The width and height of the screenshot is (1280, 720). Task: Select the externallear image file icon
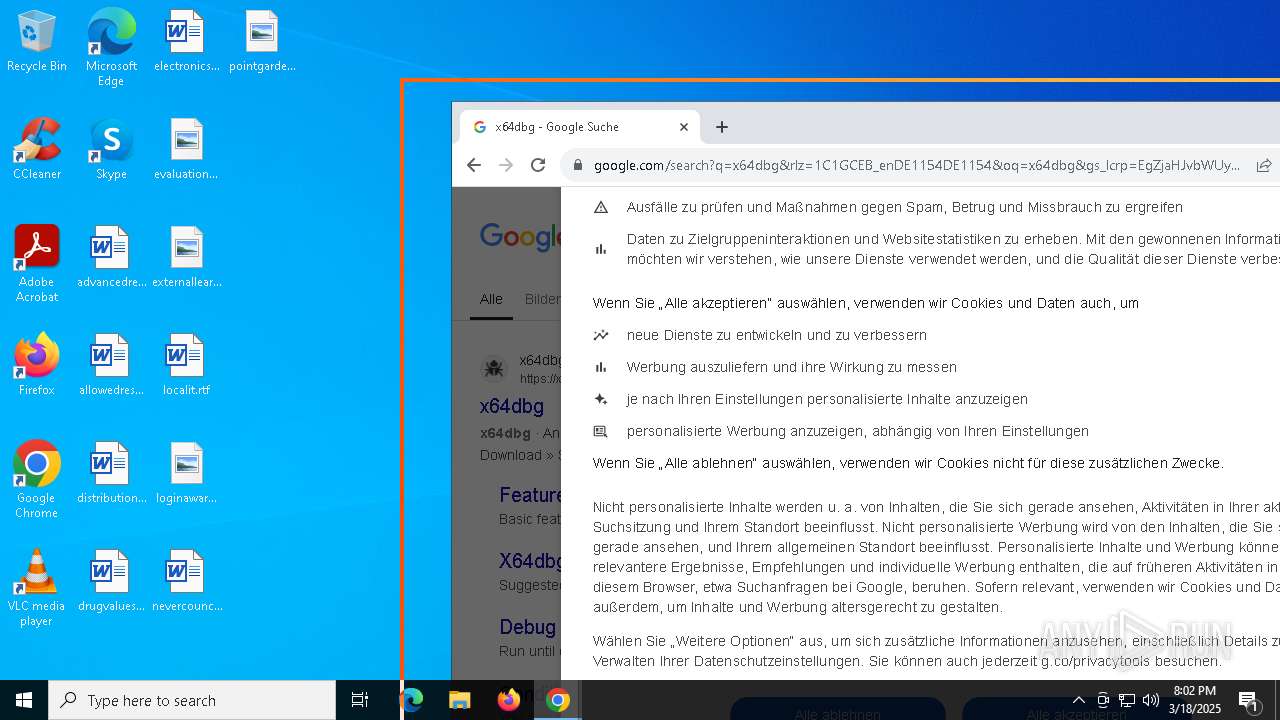tap(186, 258)
